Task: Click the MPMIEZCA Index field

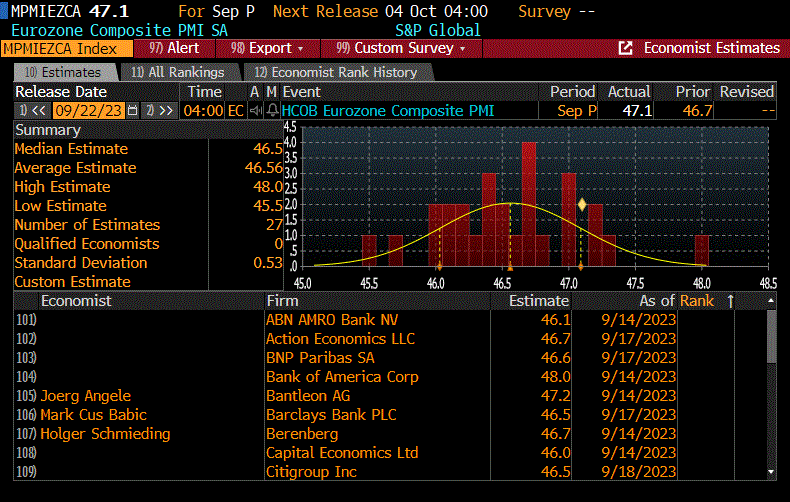Action: tap(67, 49)
